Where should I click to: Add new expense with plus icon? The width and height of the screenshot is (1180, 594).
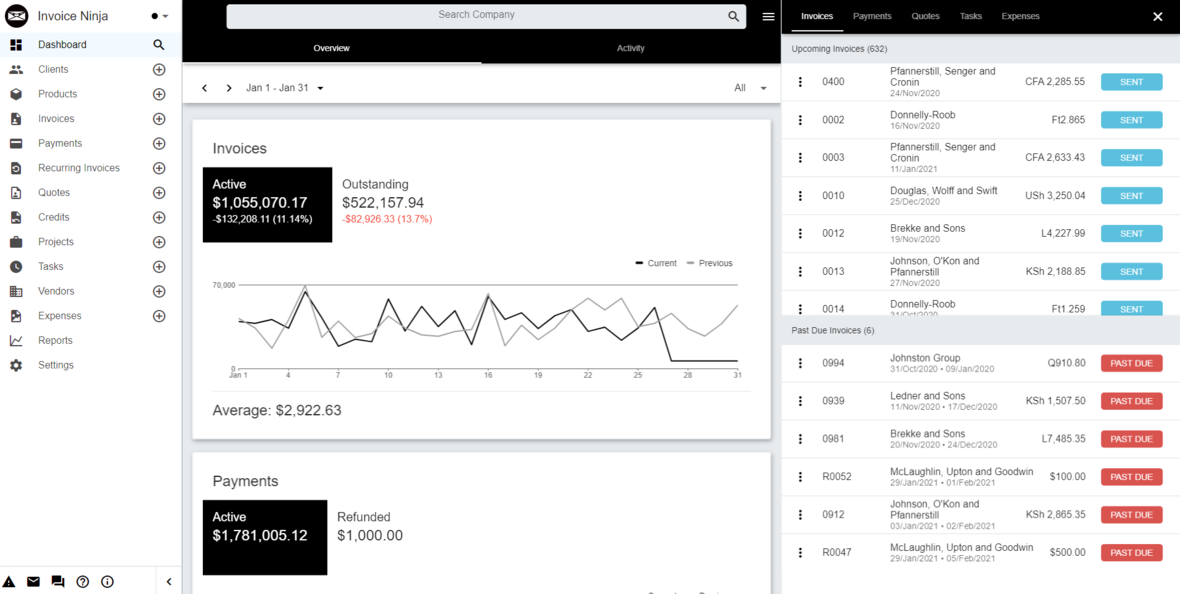pos(159,316)
